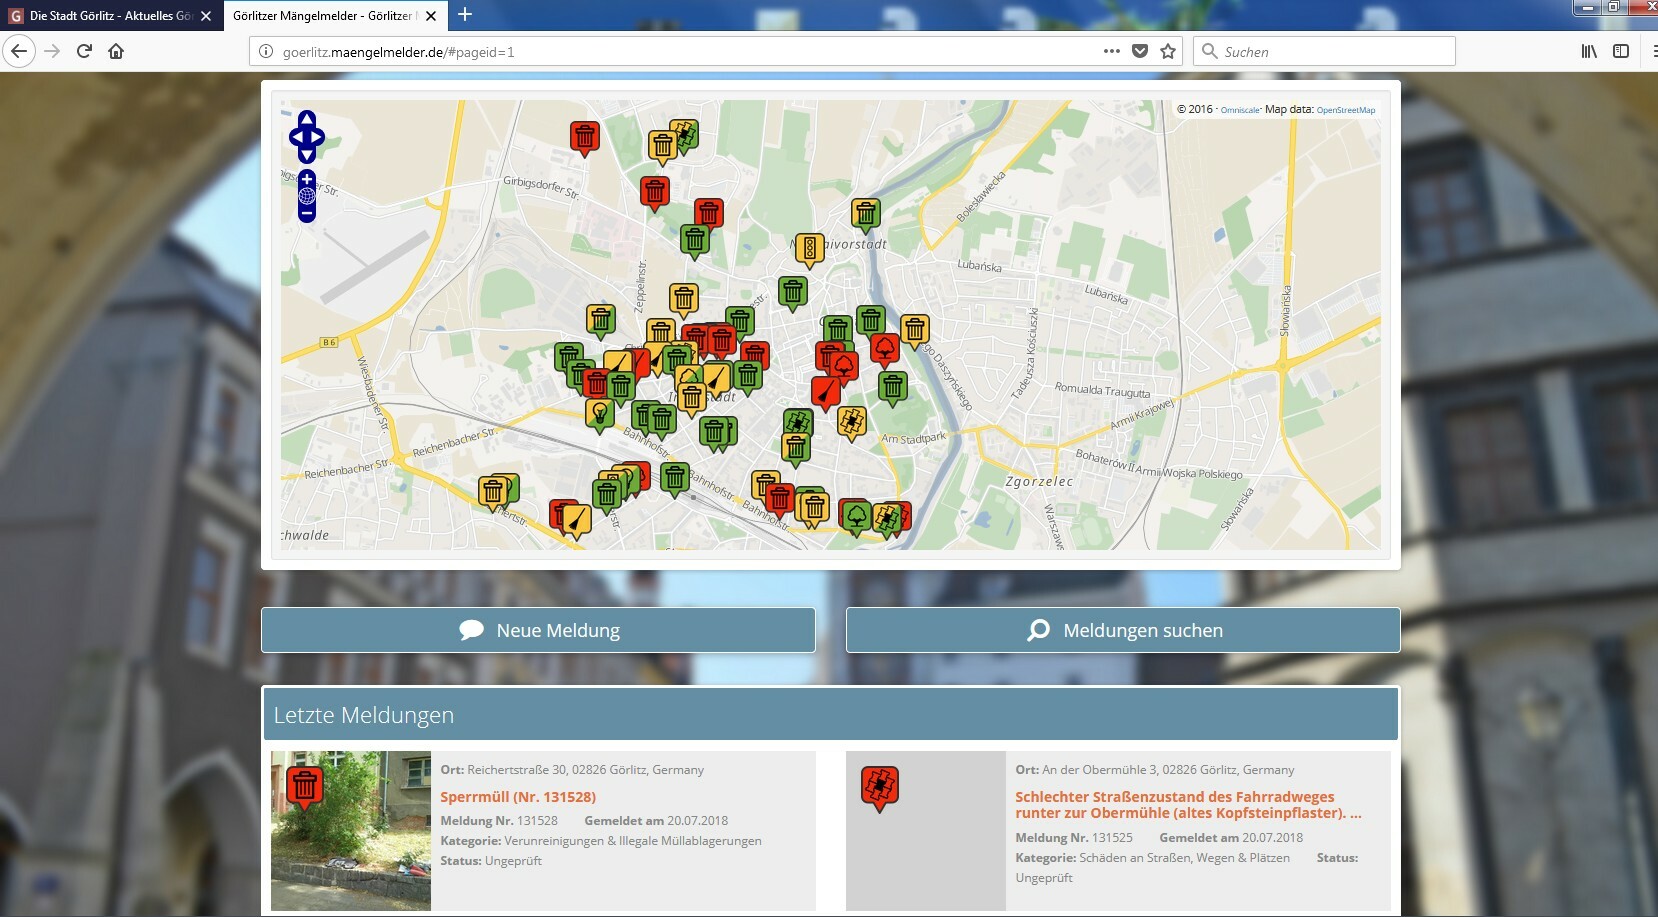Toggle the browser sidebar view
Screen dimensions: 1658x917
tap(1621, 51)
